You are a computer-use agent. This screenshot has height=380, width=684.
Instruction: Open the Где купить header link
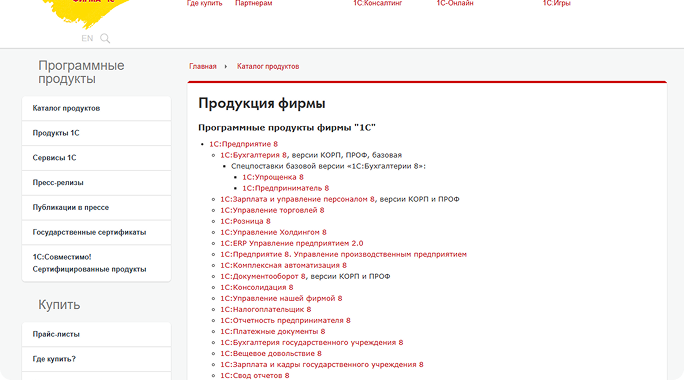click(x=205, y=3)
